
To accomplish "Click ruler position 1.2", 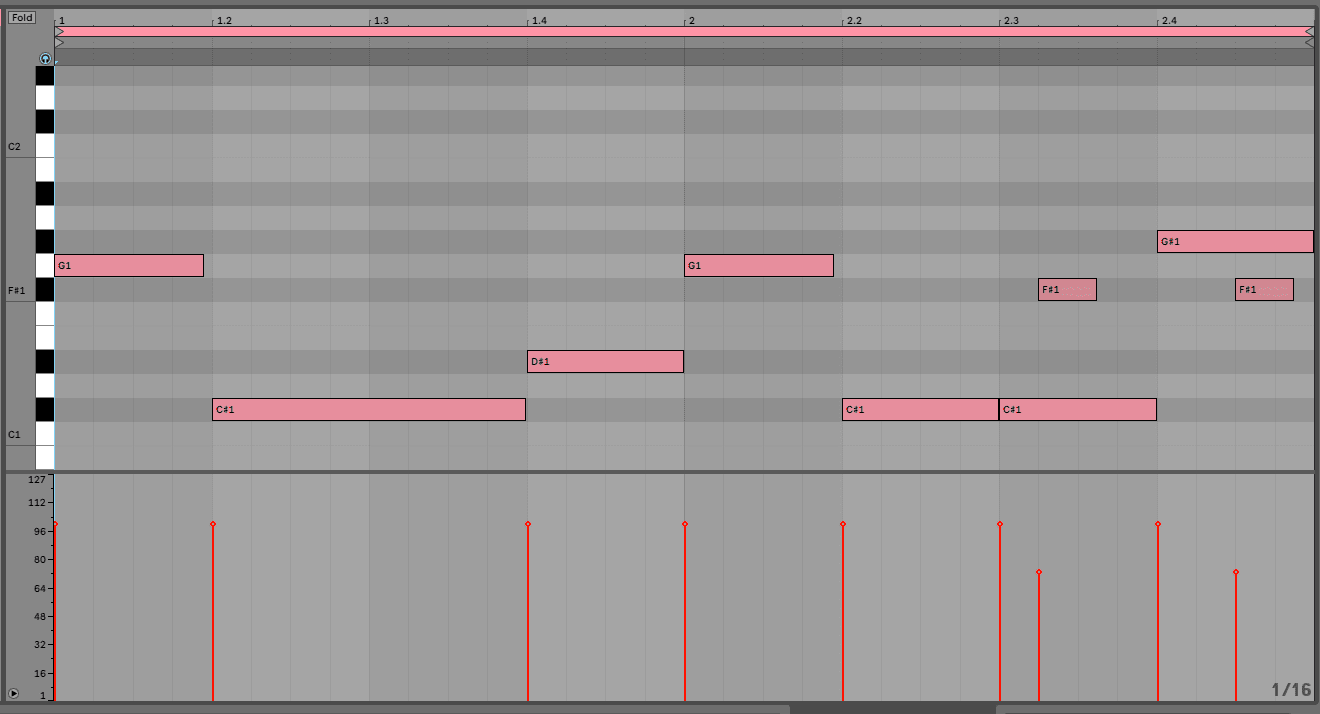I will (x=224, y=20).
